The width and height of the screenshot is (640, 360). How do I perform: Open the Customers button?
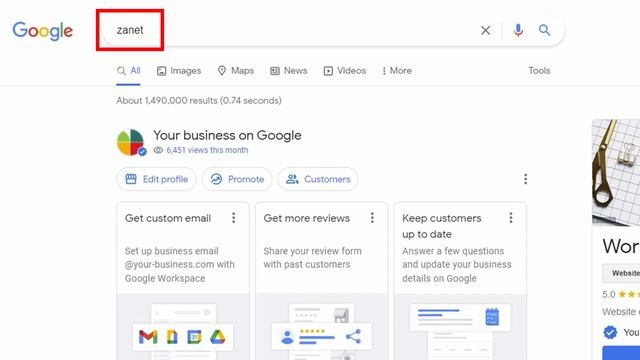318,179
